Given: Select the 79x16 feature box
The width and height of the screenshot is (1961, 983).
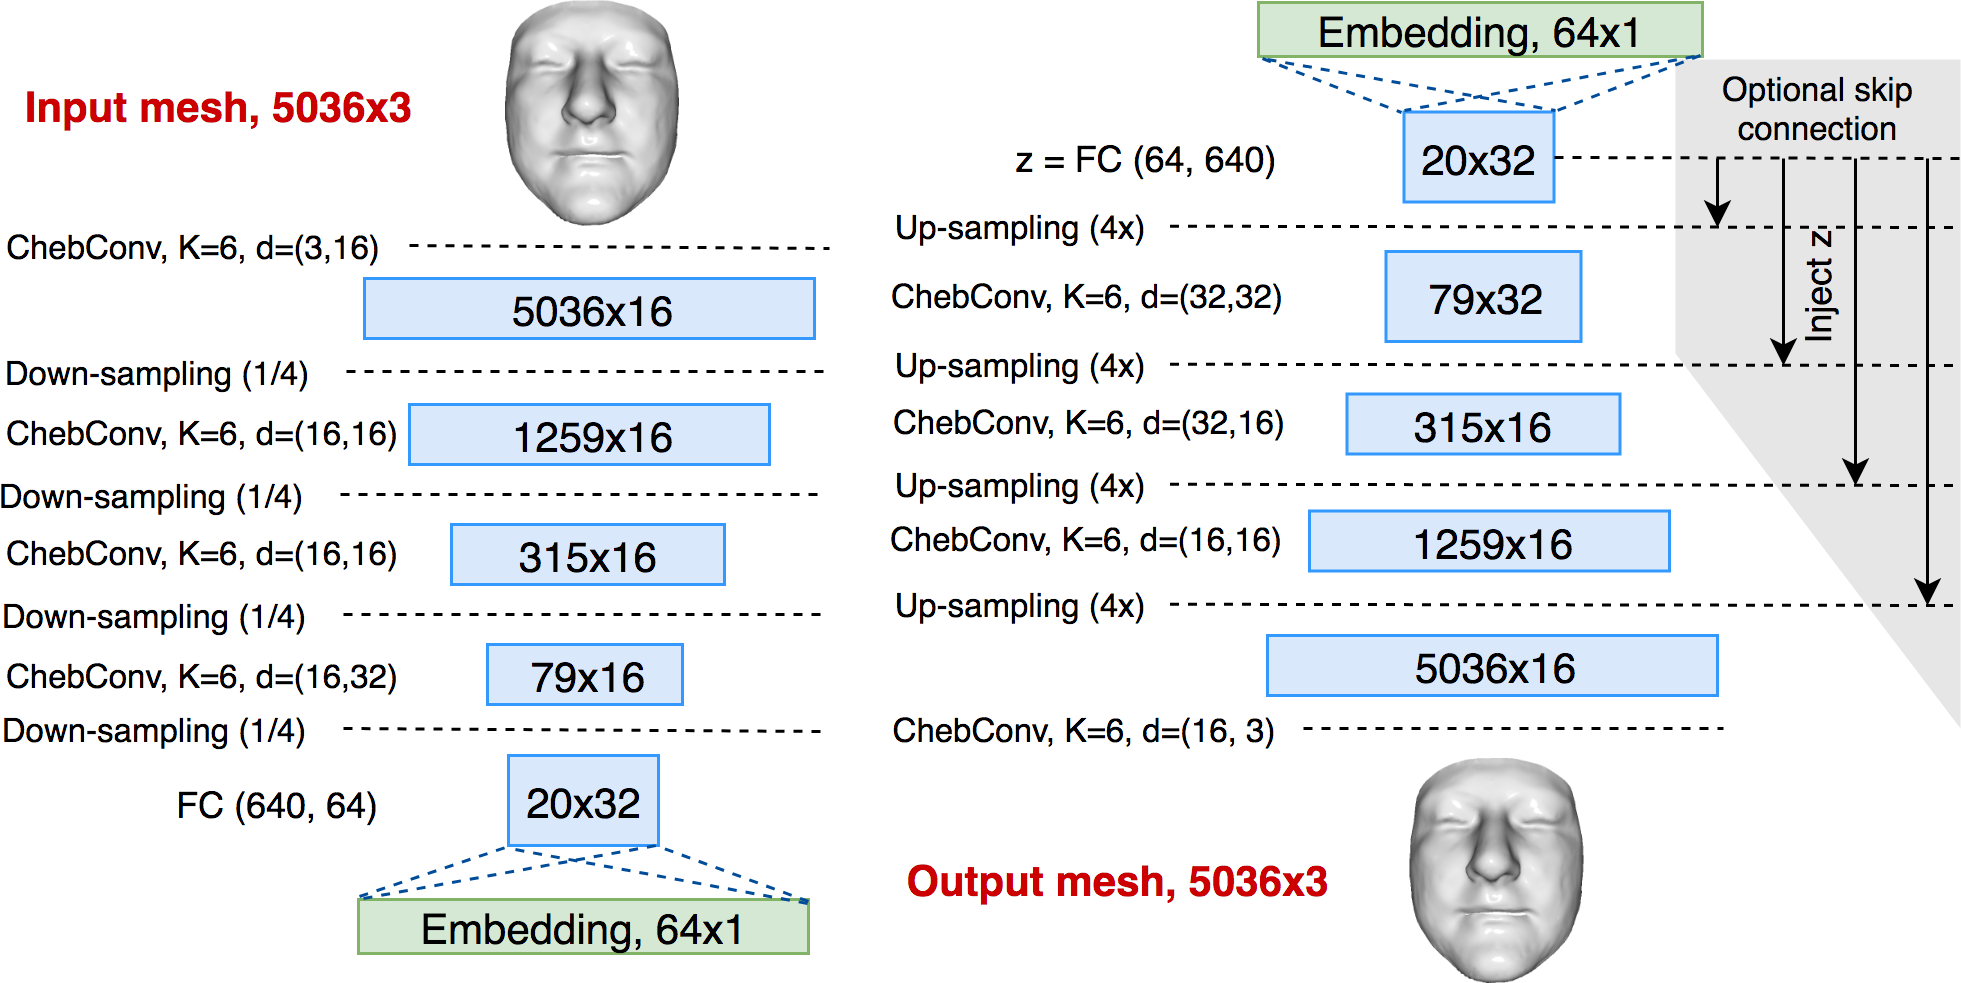Looking at the screenshot, I should pos(585,675).
